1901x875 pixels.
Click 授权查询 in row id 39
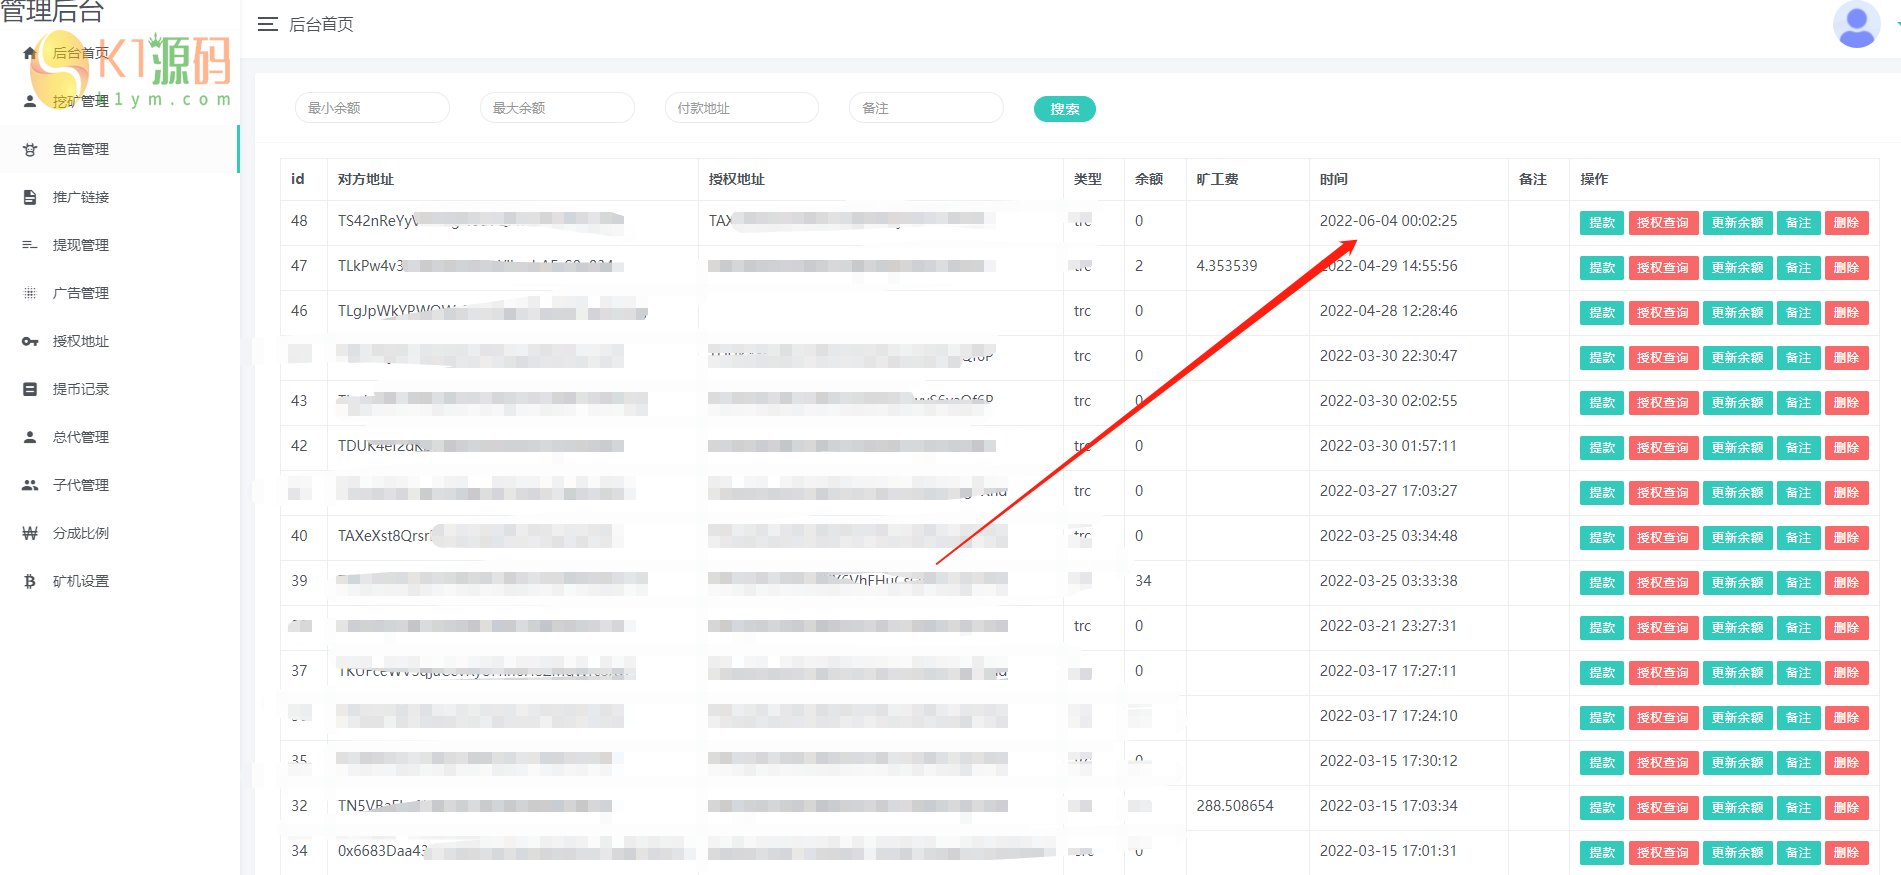tap(1663, 583)
